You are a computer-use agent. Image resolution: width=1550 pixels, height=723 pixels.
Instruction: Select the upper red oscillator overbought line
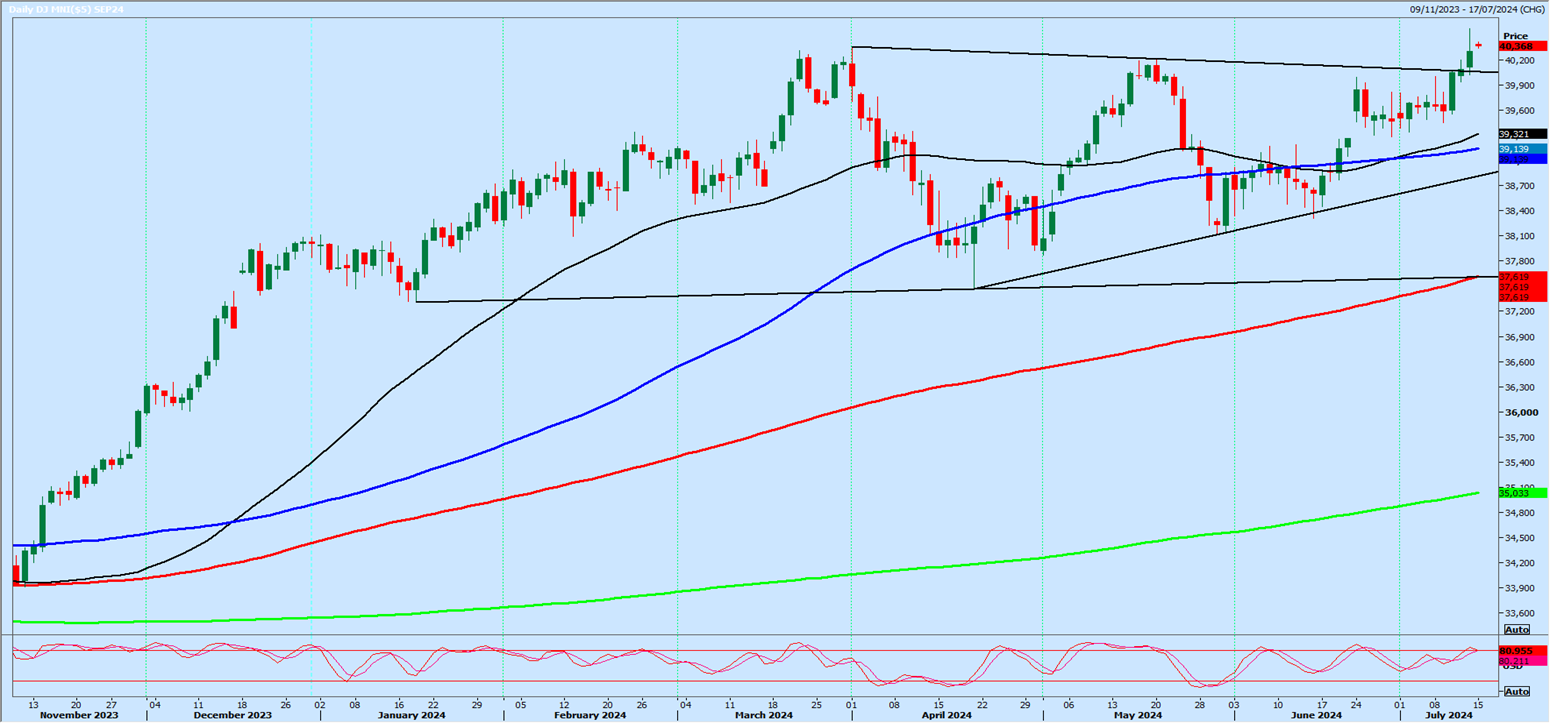tap(700, 651)
